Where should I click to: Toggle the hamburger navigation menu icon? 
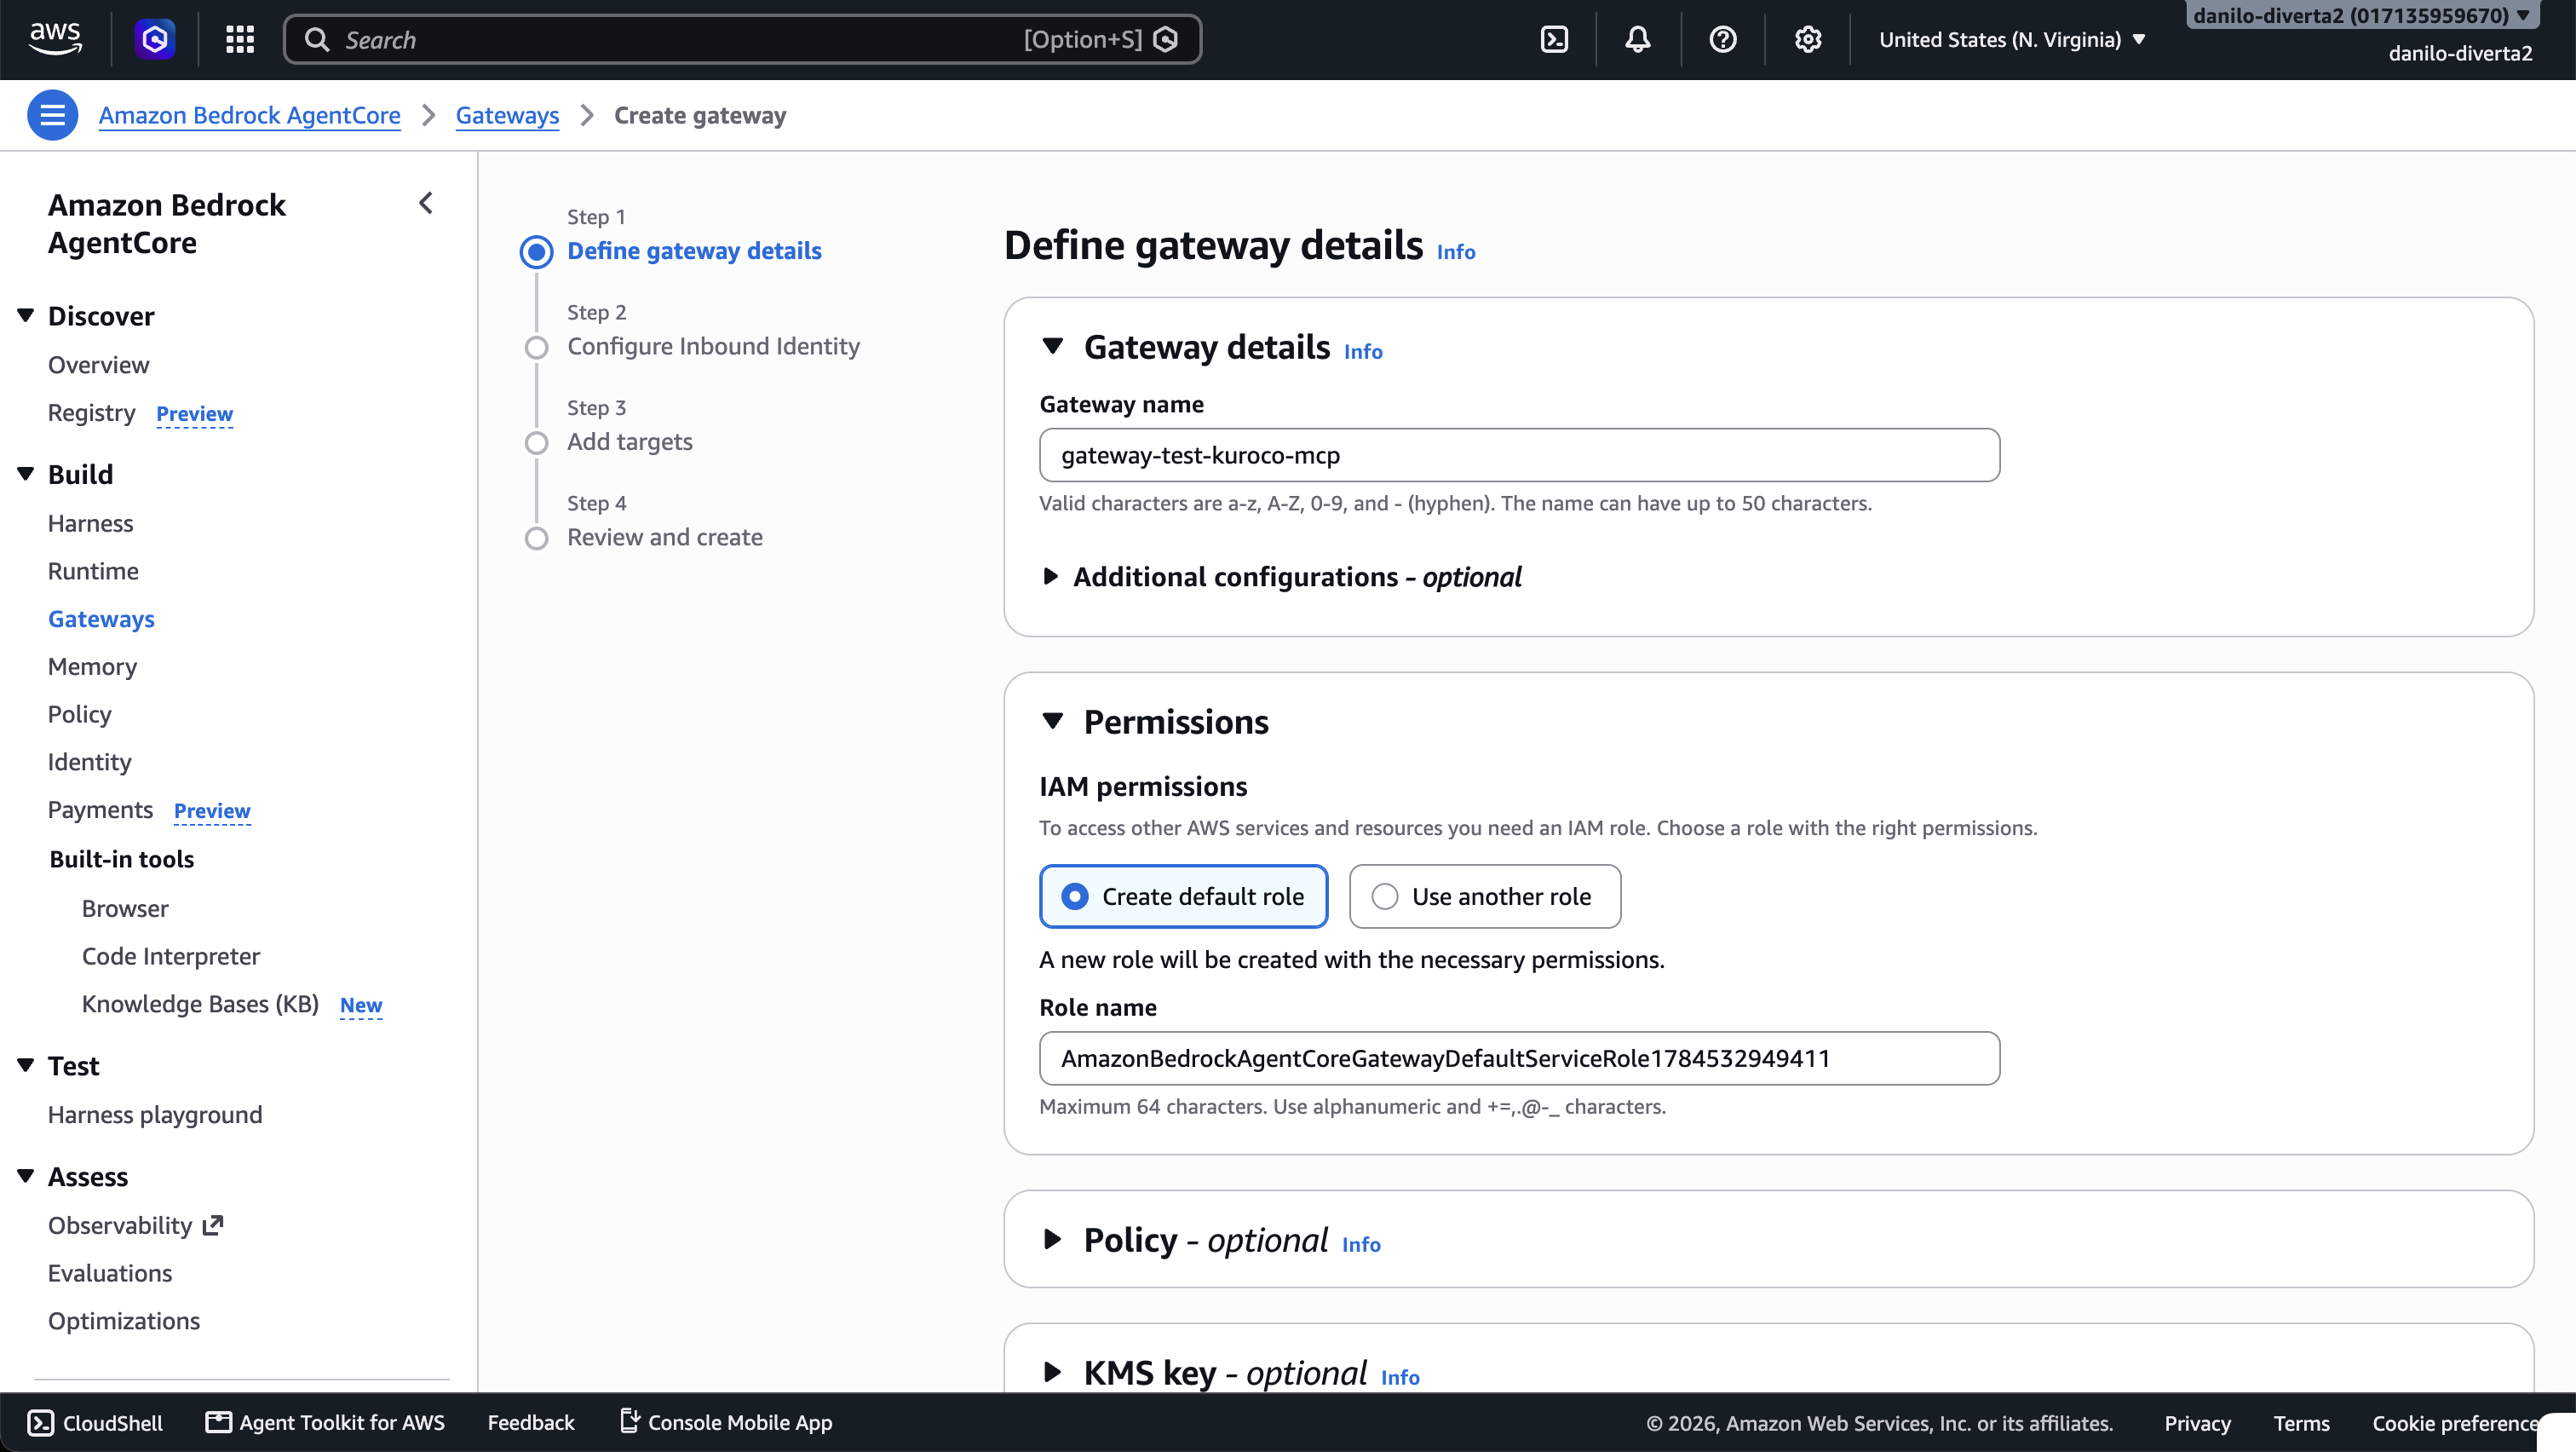[x=52, y=115]
